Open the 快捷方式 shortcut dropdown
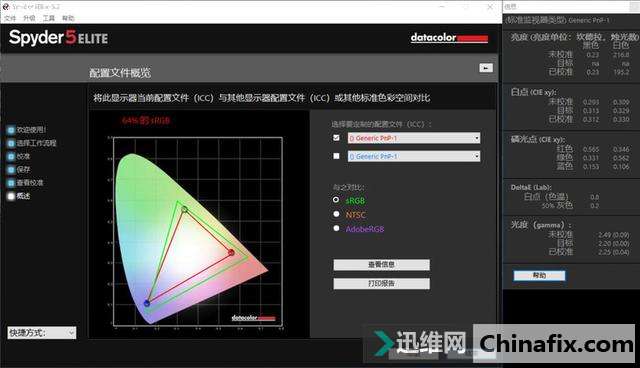640x368 pixels. pyautogui.click(x=42, y=333)
